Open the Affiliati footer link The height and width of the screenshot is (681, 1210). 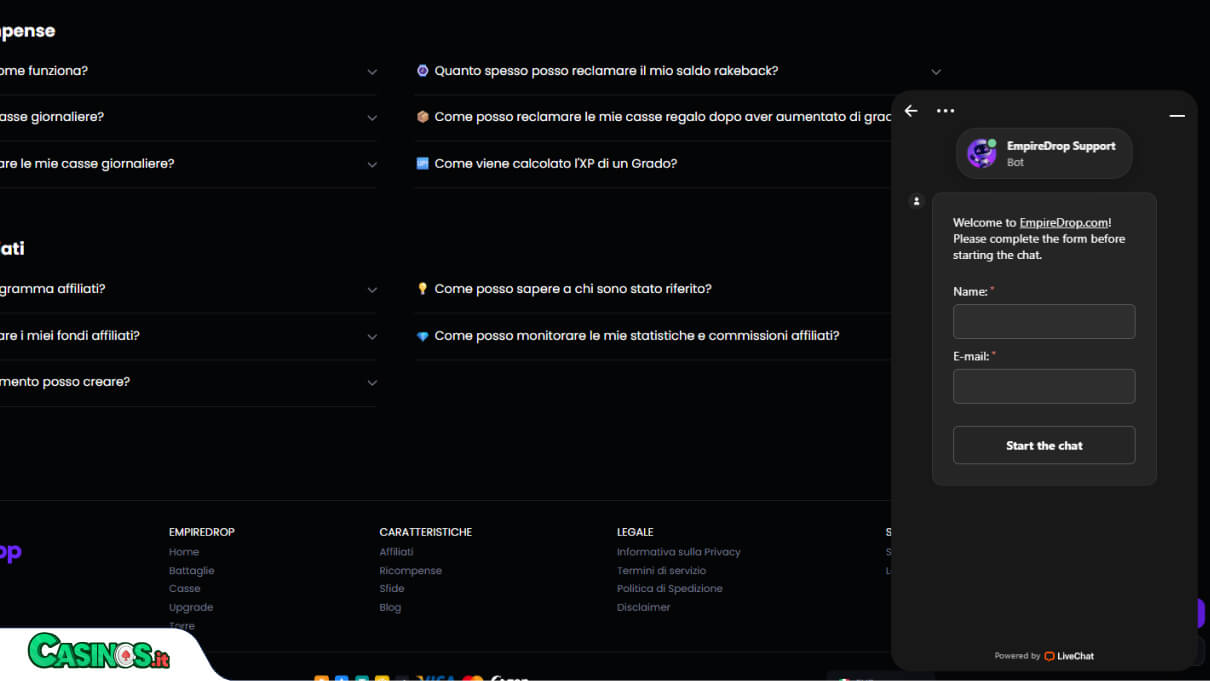pyautogui.click(x=397, y=552)
